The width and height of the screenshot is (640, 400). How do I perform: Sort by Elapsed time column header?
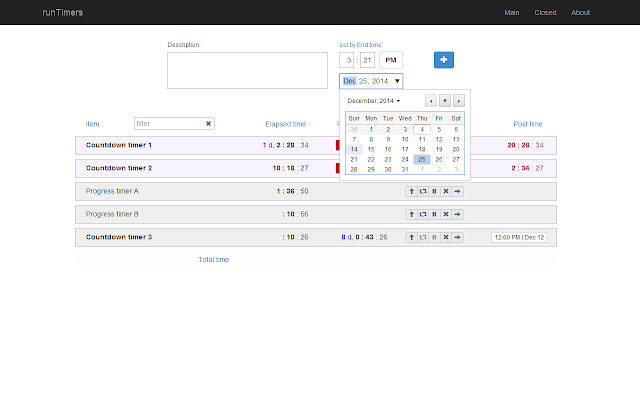click(285, 124)
